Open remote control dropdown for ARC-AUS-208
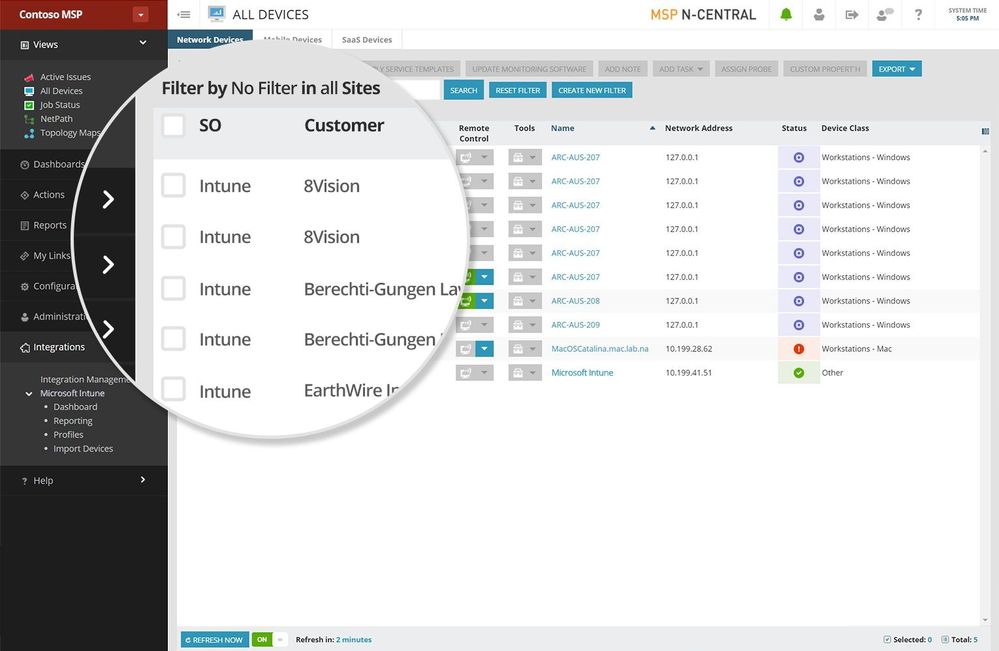The width and height of the screenshot is (999, 651). pos(484,301)
